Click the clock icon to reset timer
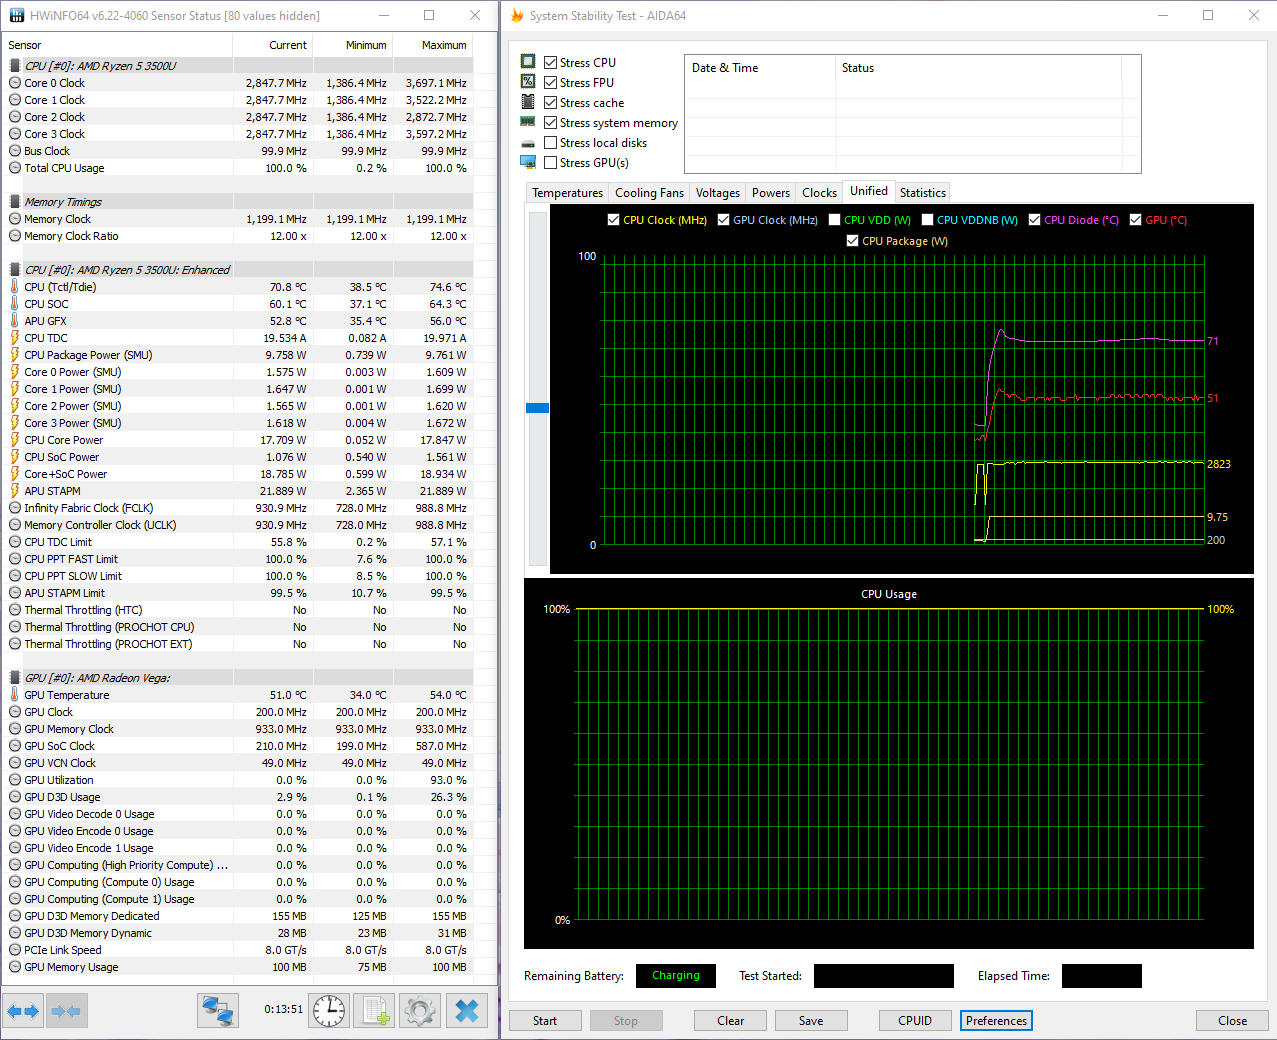This screenshot has width=1277, height=1040. click(x=329, y=1011)
